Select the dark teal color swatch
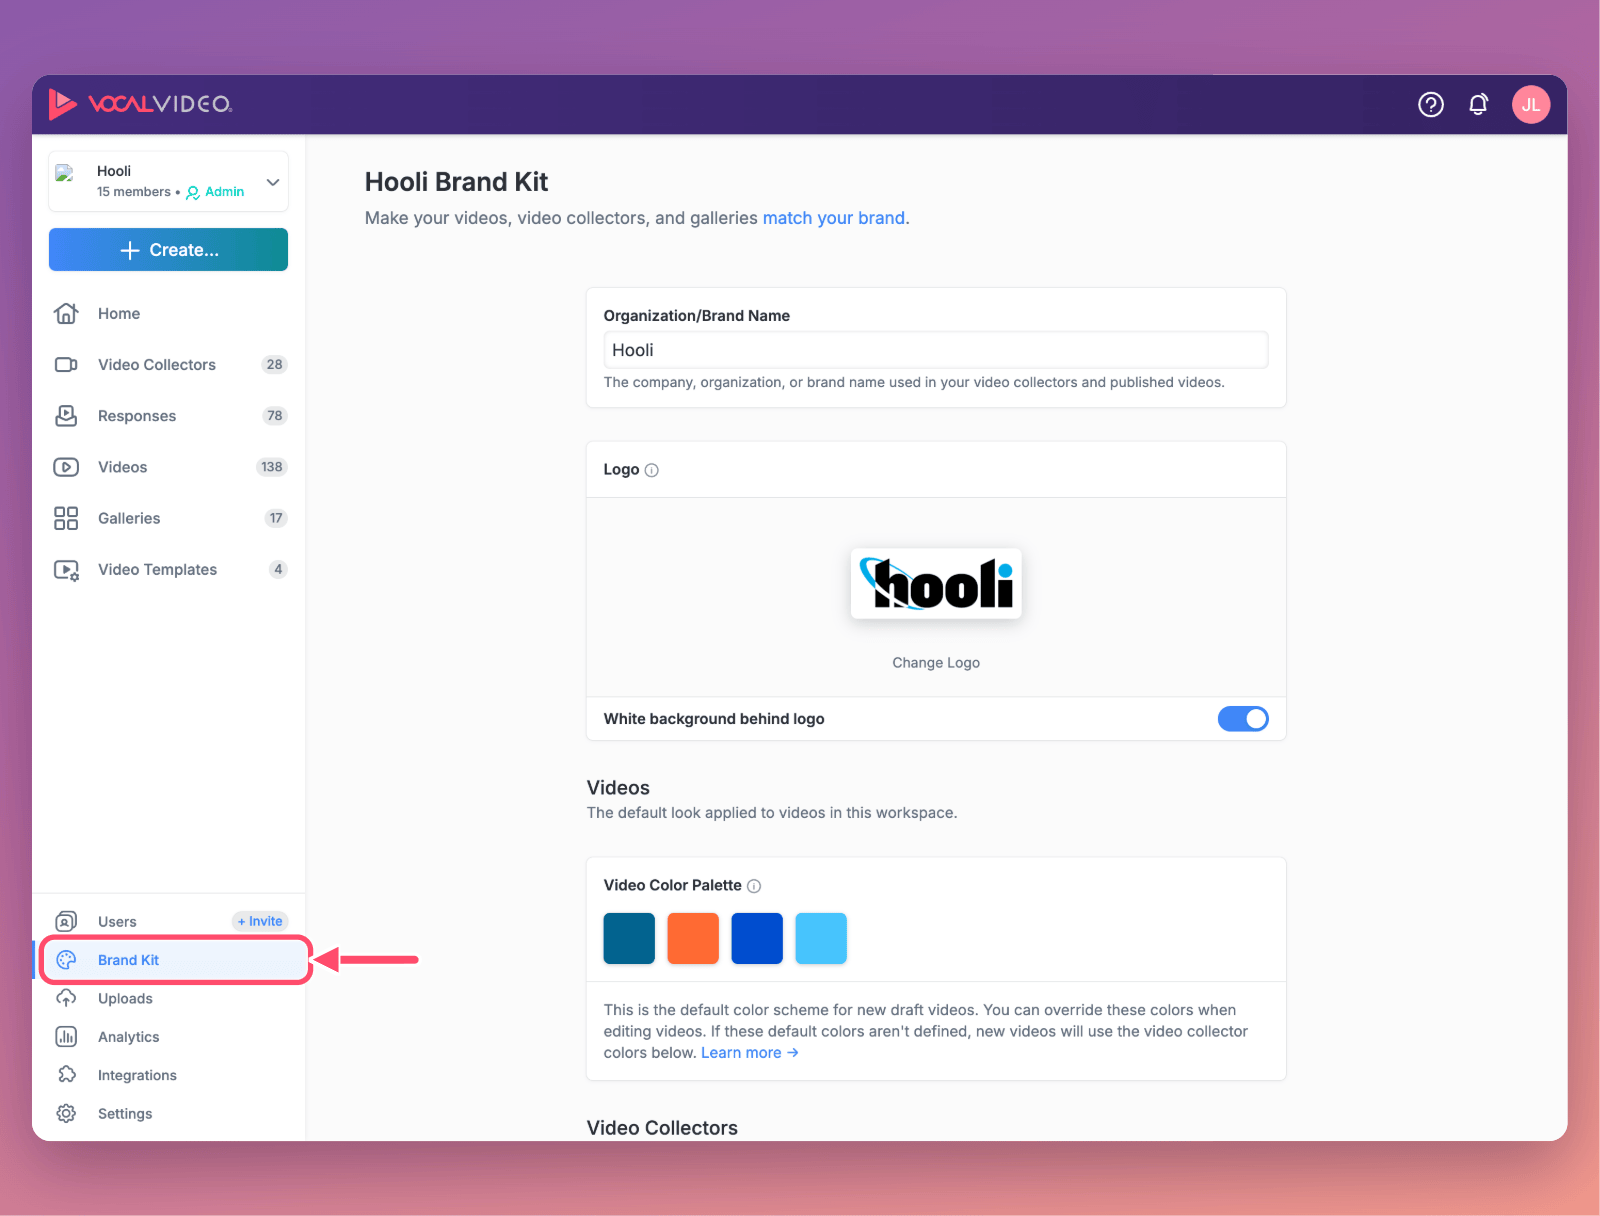Screen dimensions: 1600x1216 point(629,938)
